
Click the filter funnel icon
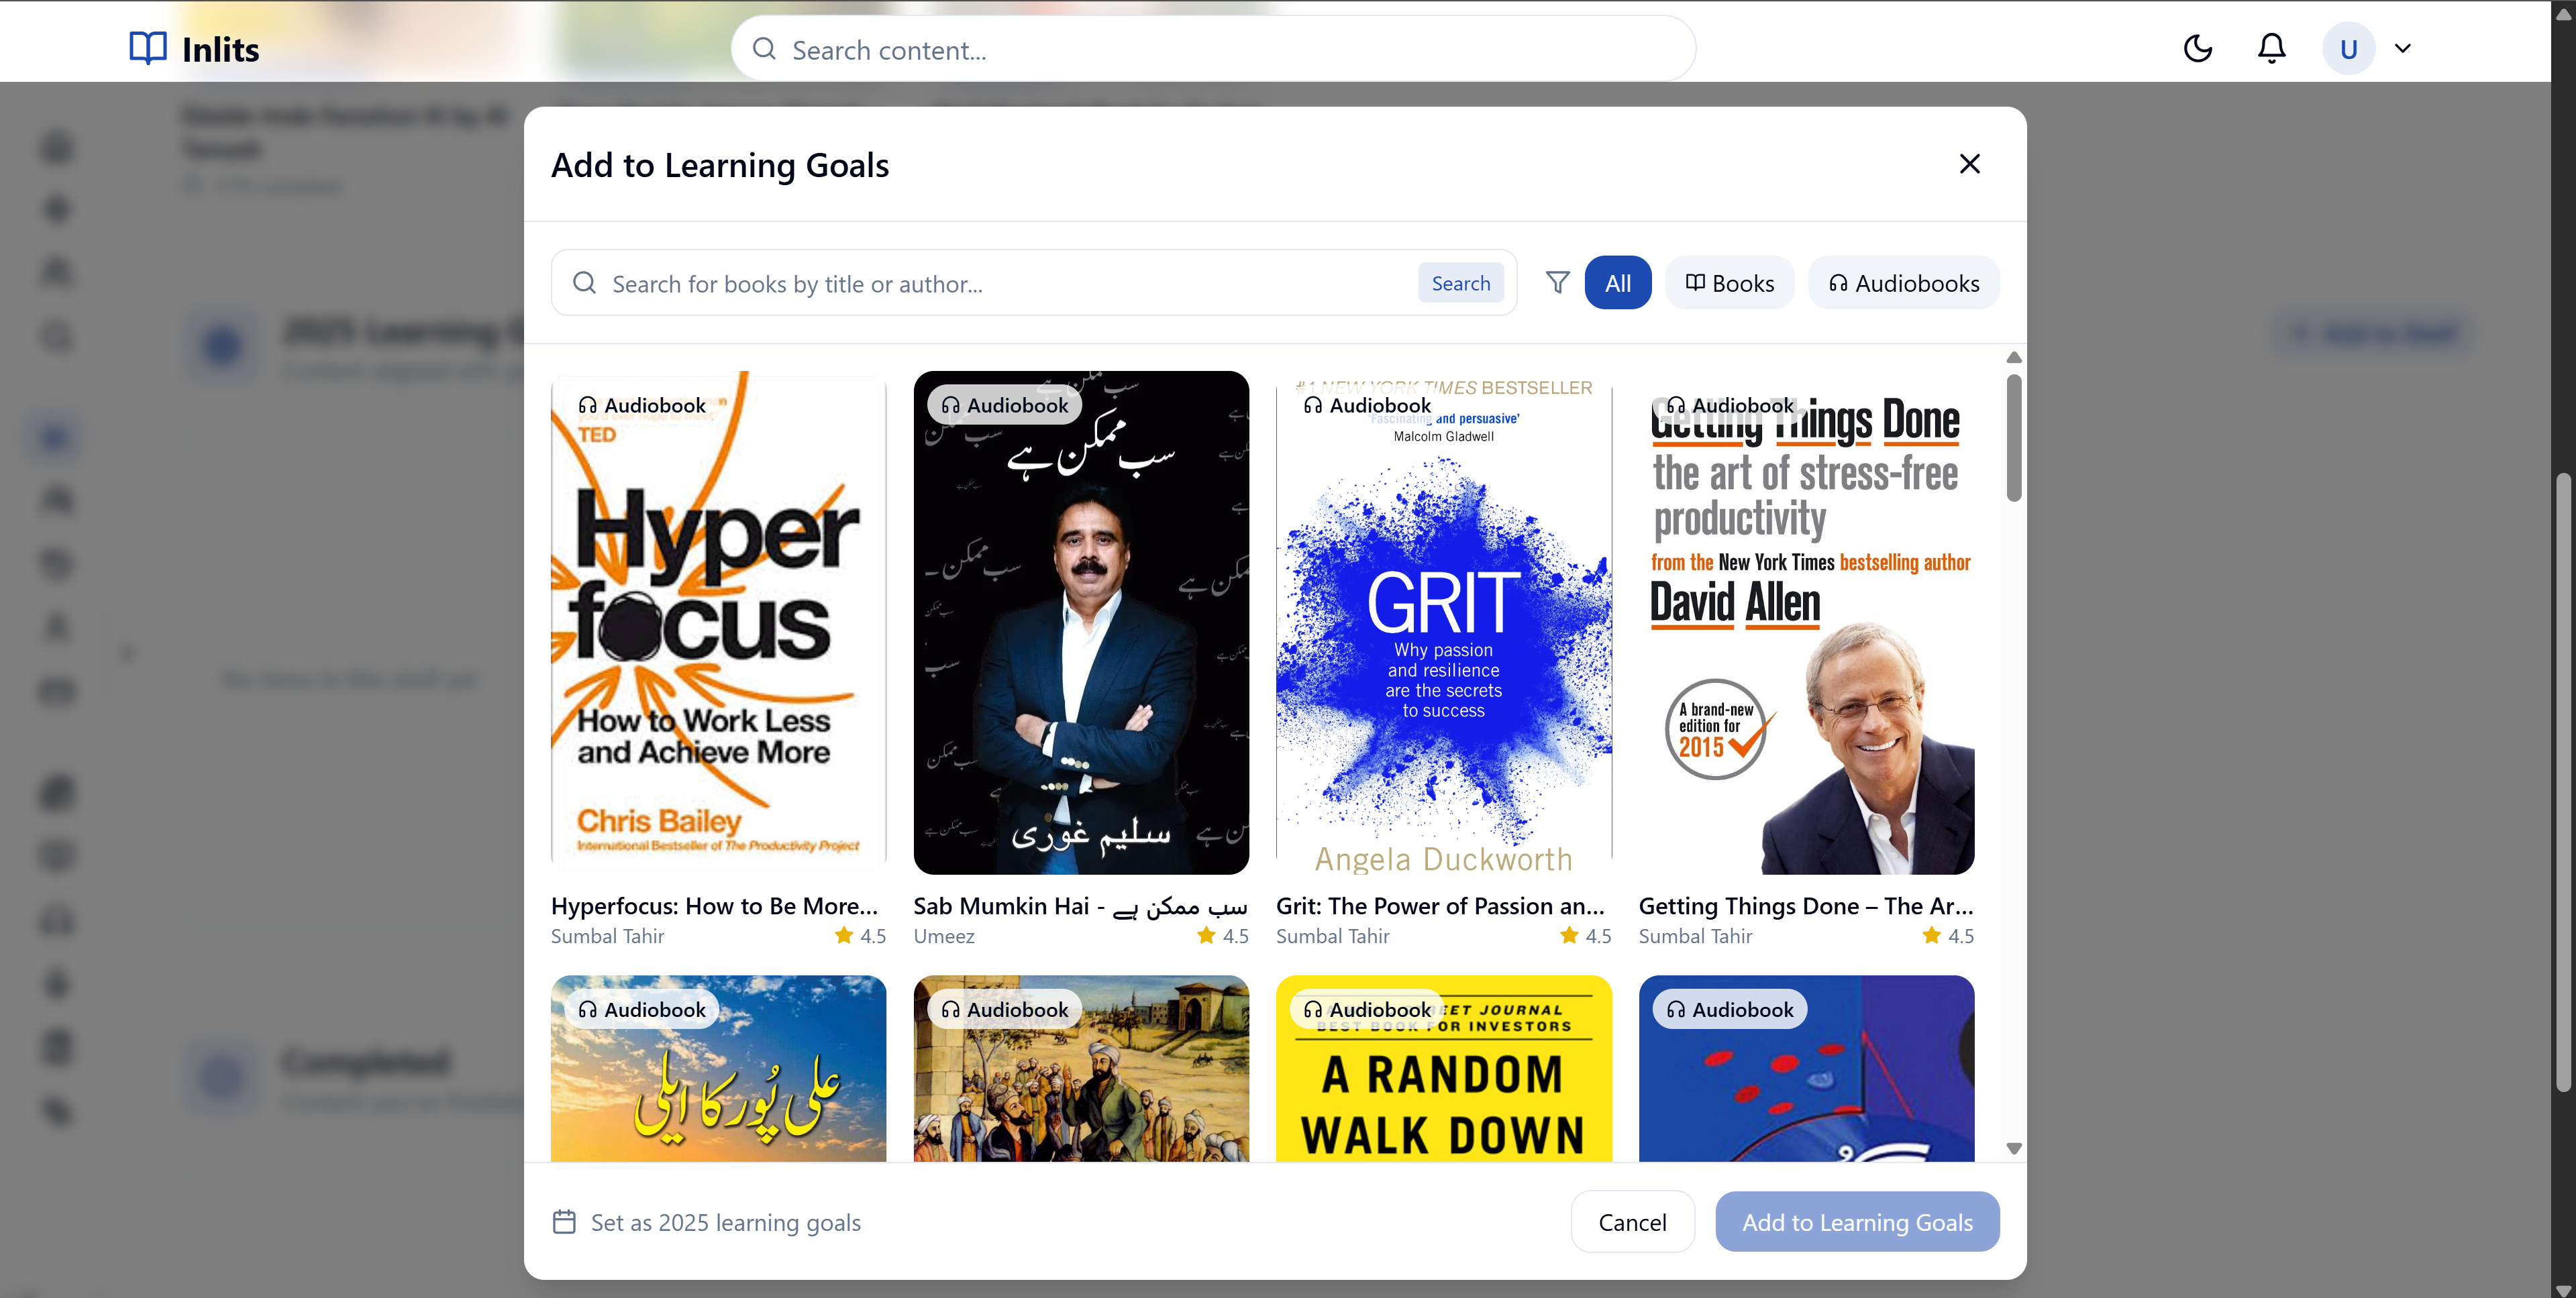click(x=1557, y=283)
